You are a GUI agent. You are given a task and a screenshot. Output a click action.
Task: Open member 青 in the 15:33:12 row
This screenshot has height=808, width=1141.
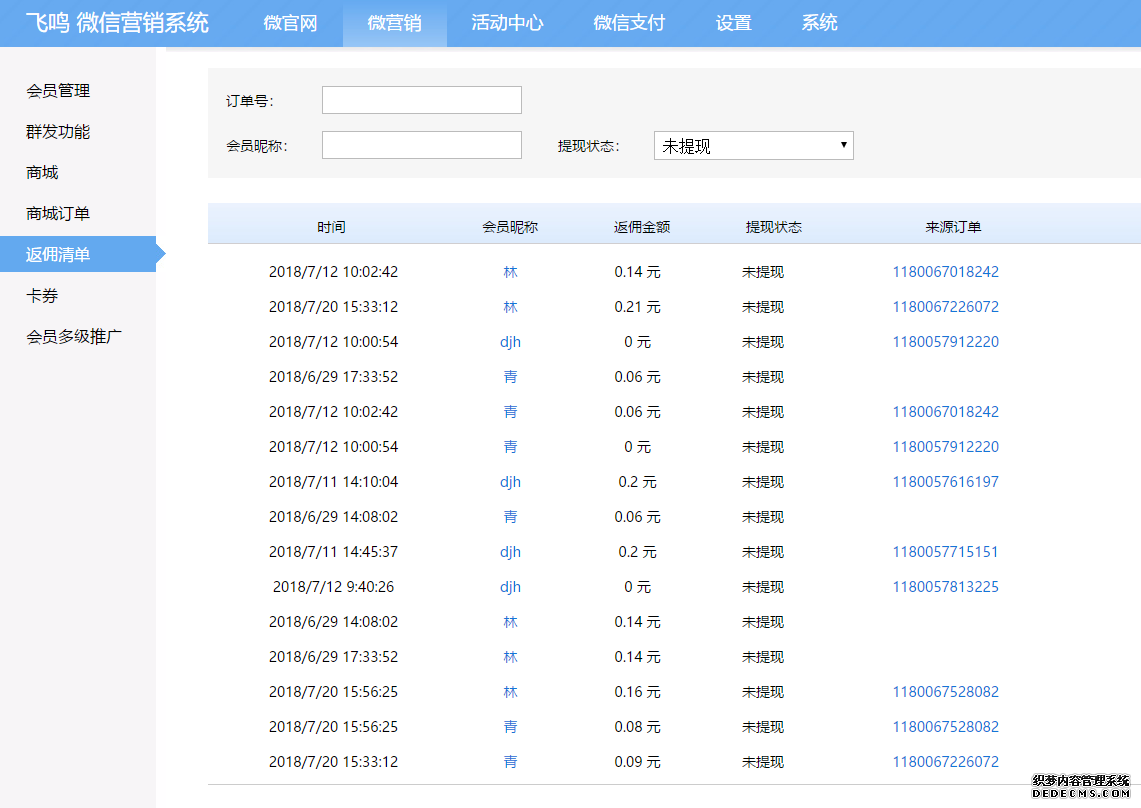point(510,762)
